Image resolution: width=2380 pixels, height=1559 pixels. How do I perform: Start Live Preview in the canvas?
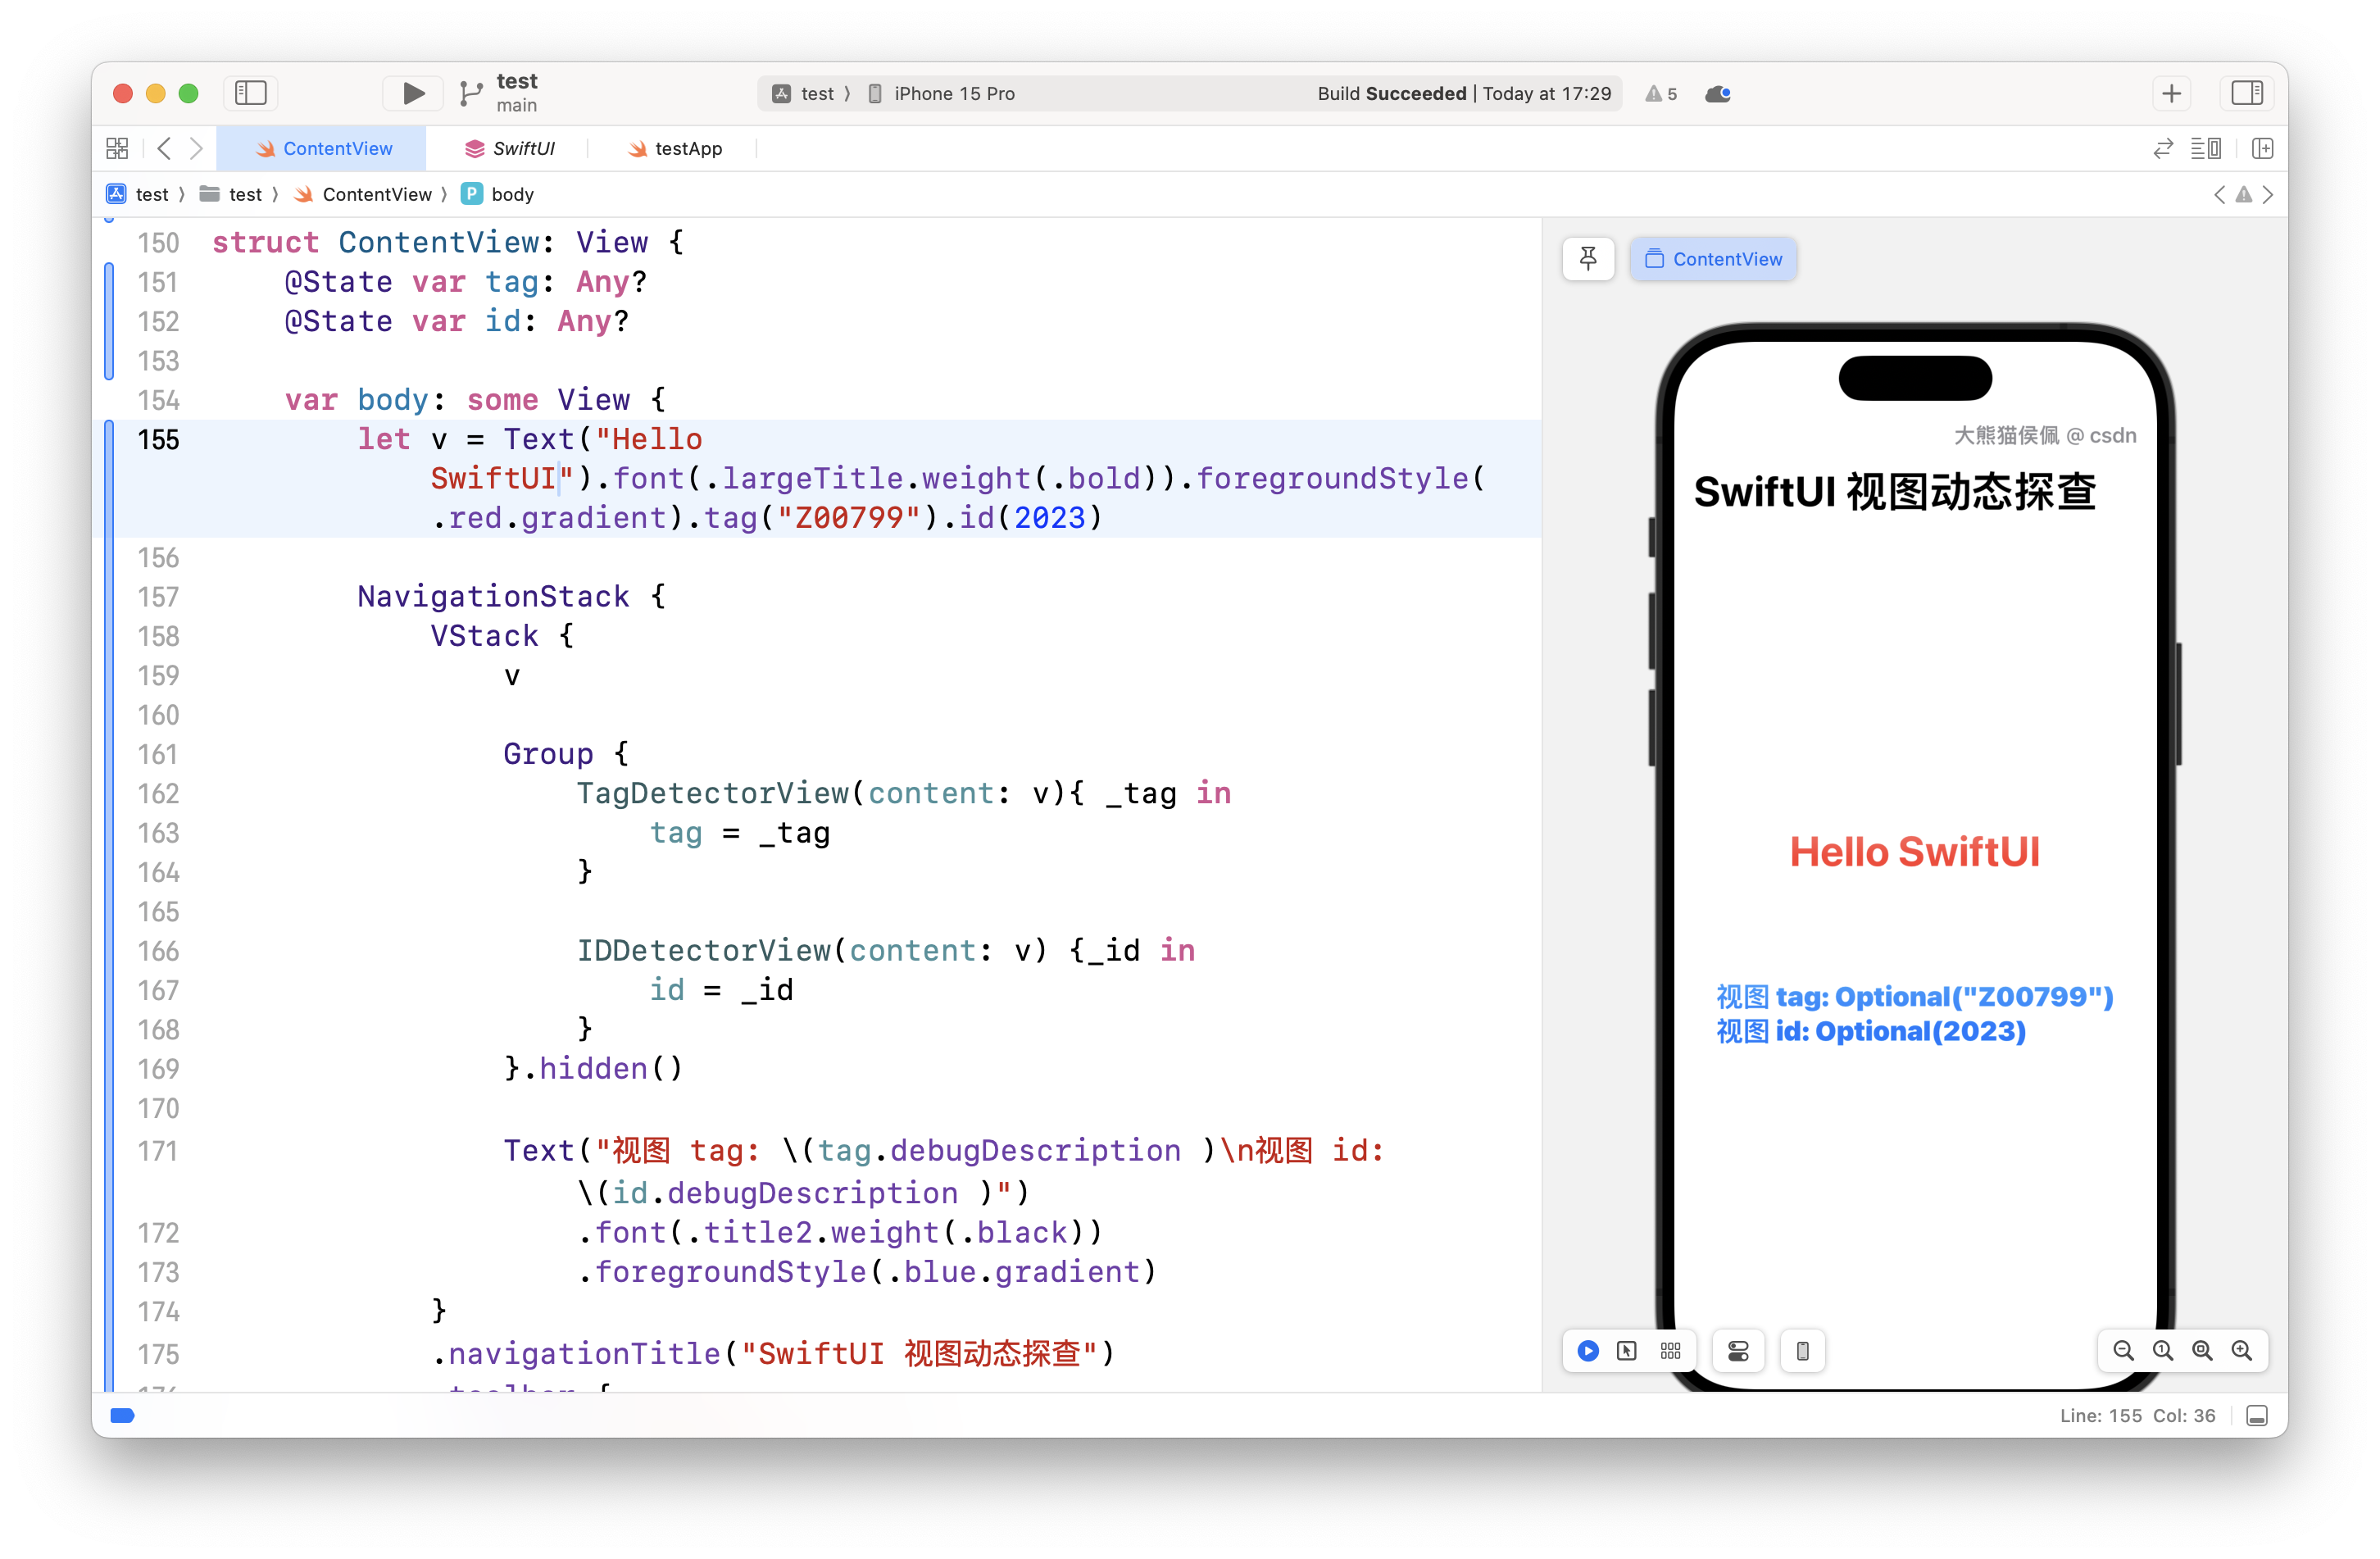pyautogui.click(x=1588, y=1351)
